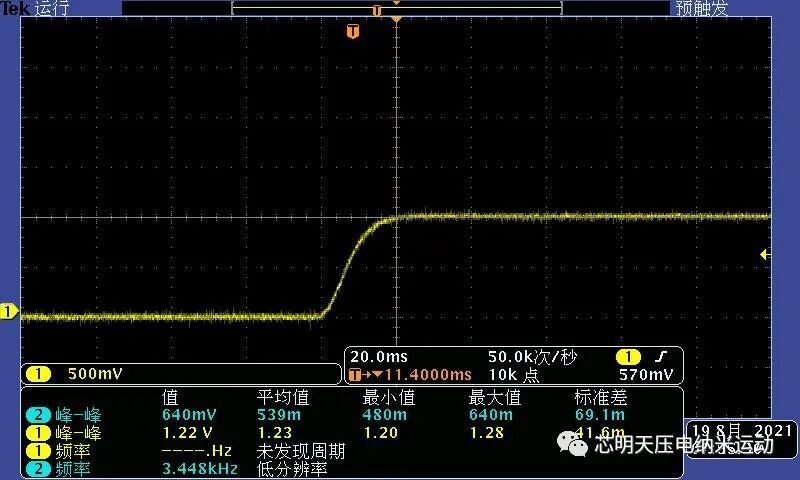Click the 500mV vertical scale readout

coord(95,374)
